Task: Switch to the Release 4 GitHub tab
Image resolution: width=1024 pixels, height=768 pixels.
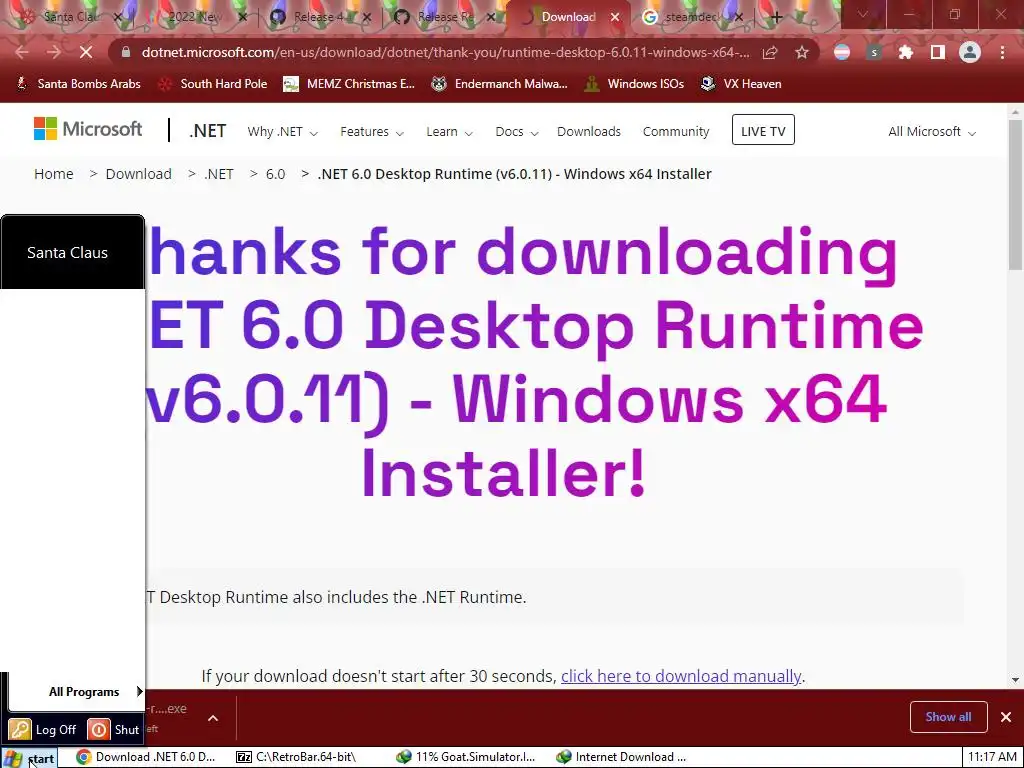Action: [317, 18]
